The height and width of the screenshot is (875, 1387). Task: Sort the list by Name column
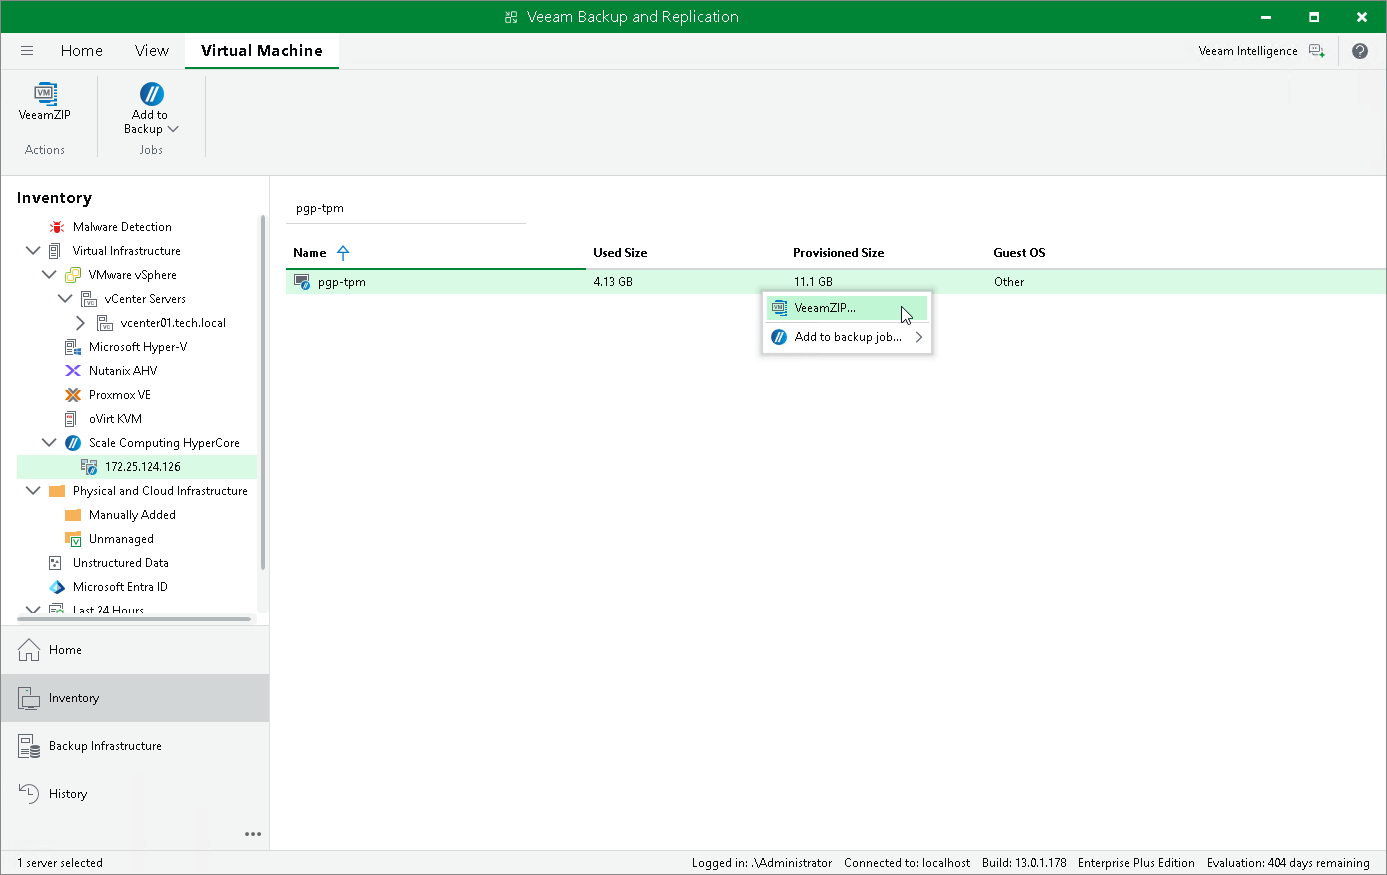point(310,253)
